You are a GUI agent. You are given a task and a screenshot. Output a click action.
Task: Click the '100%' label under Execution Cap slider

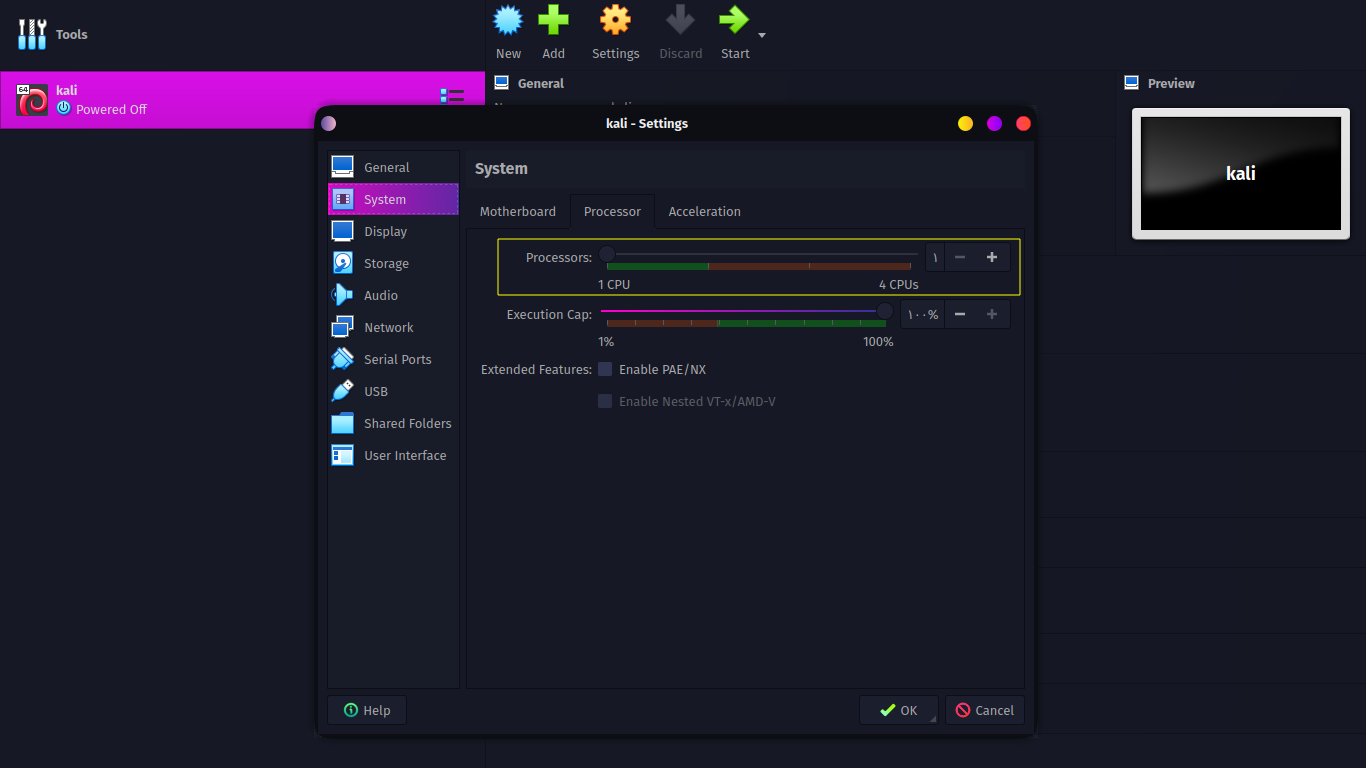pos(878,341)
